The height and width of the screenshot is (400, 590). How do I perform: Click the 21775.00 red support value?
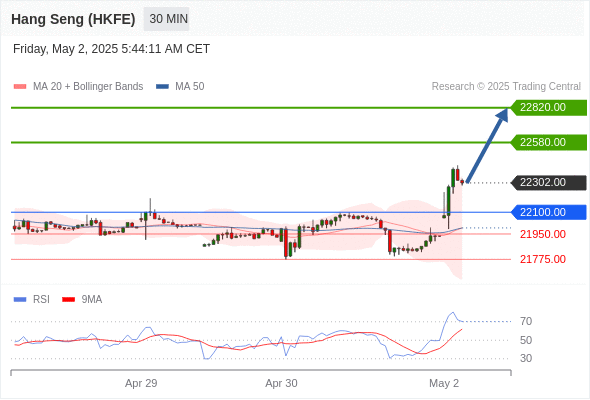[x=543, y=259]
